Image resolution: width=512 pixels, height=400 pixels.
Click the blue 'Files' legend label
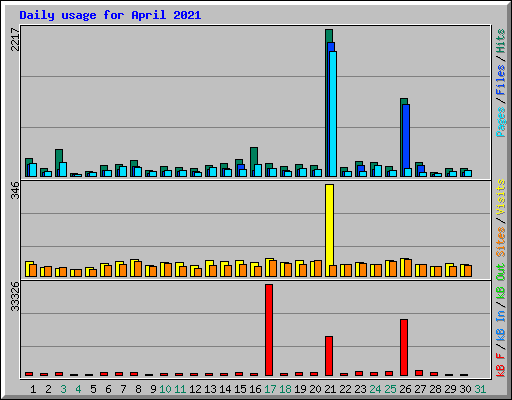point(500,80)
